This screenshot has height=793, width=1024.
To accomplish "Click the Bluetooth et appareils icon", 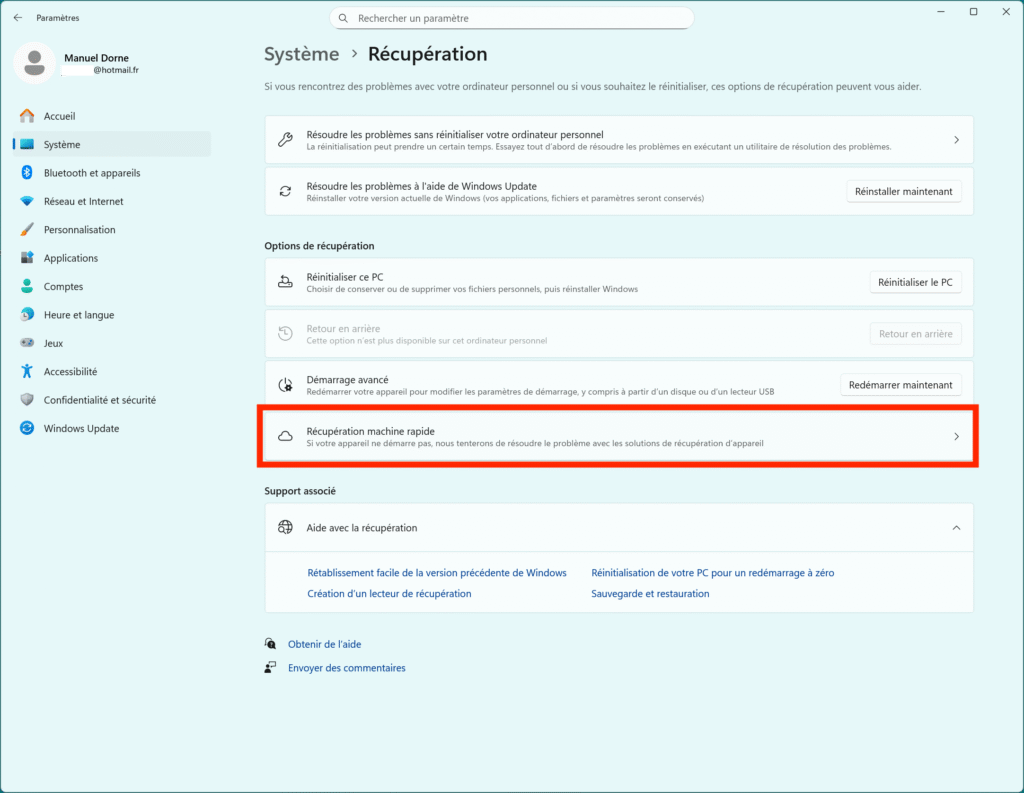I will click(x=27, y=173).
